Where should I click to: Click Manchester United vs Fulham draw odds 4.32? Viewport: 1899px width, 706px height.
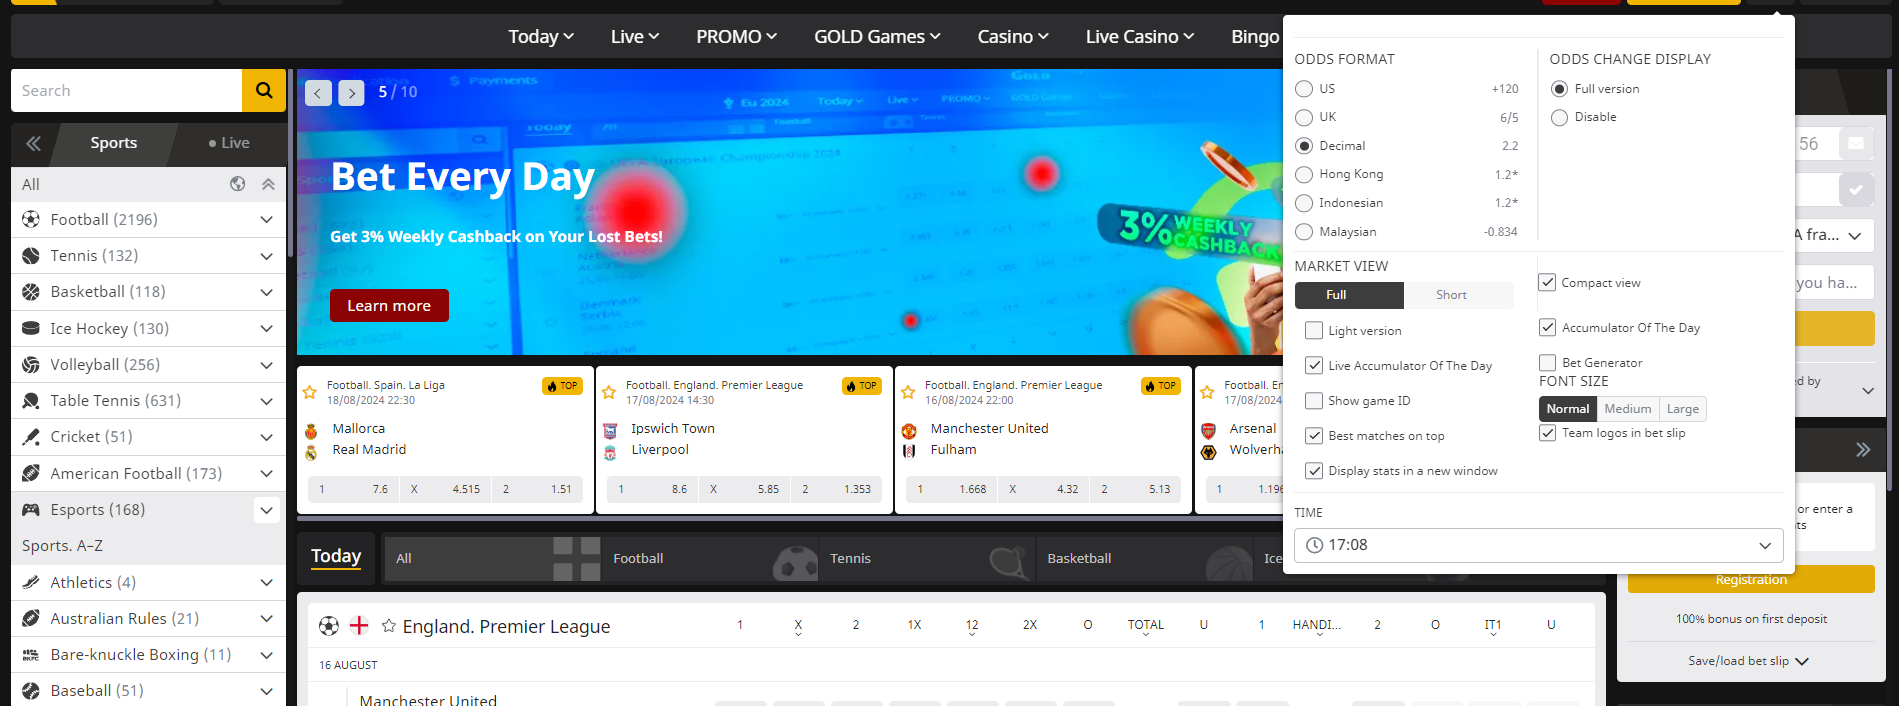pyautogui.click(x=1044, y=489)
